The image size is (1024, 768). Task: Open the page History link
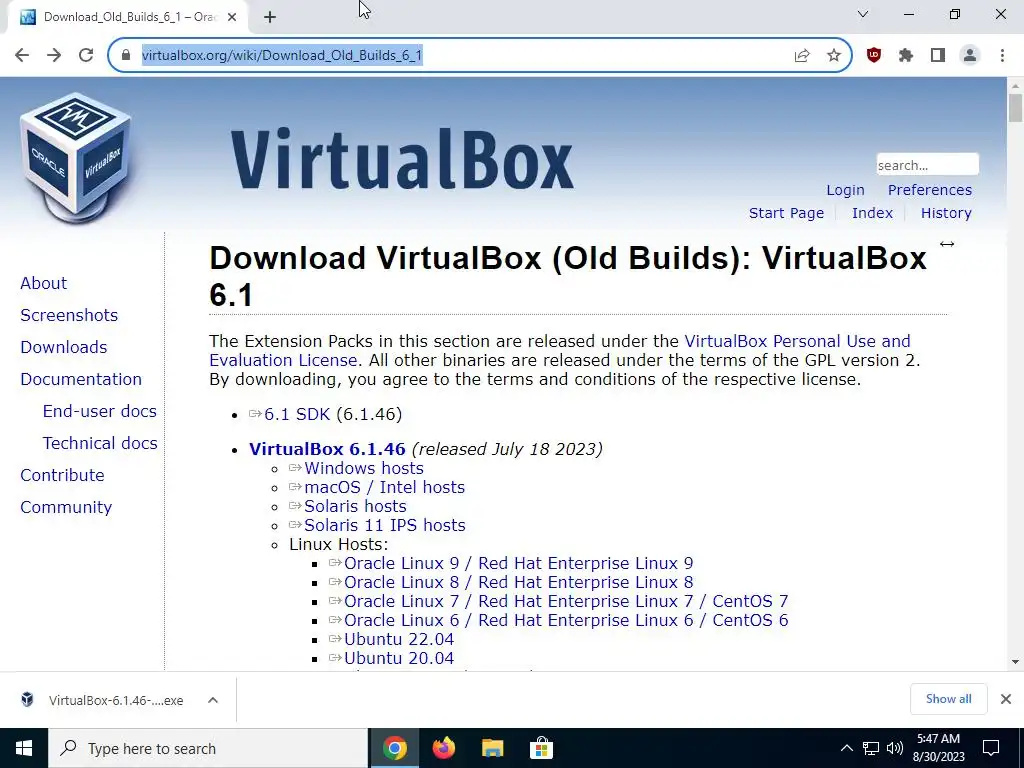tap(946, 213)
